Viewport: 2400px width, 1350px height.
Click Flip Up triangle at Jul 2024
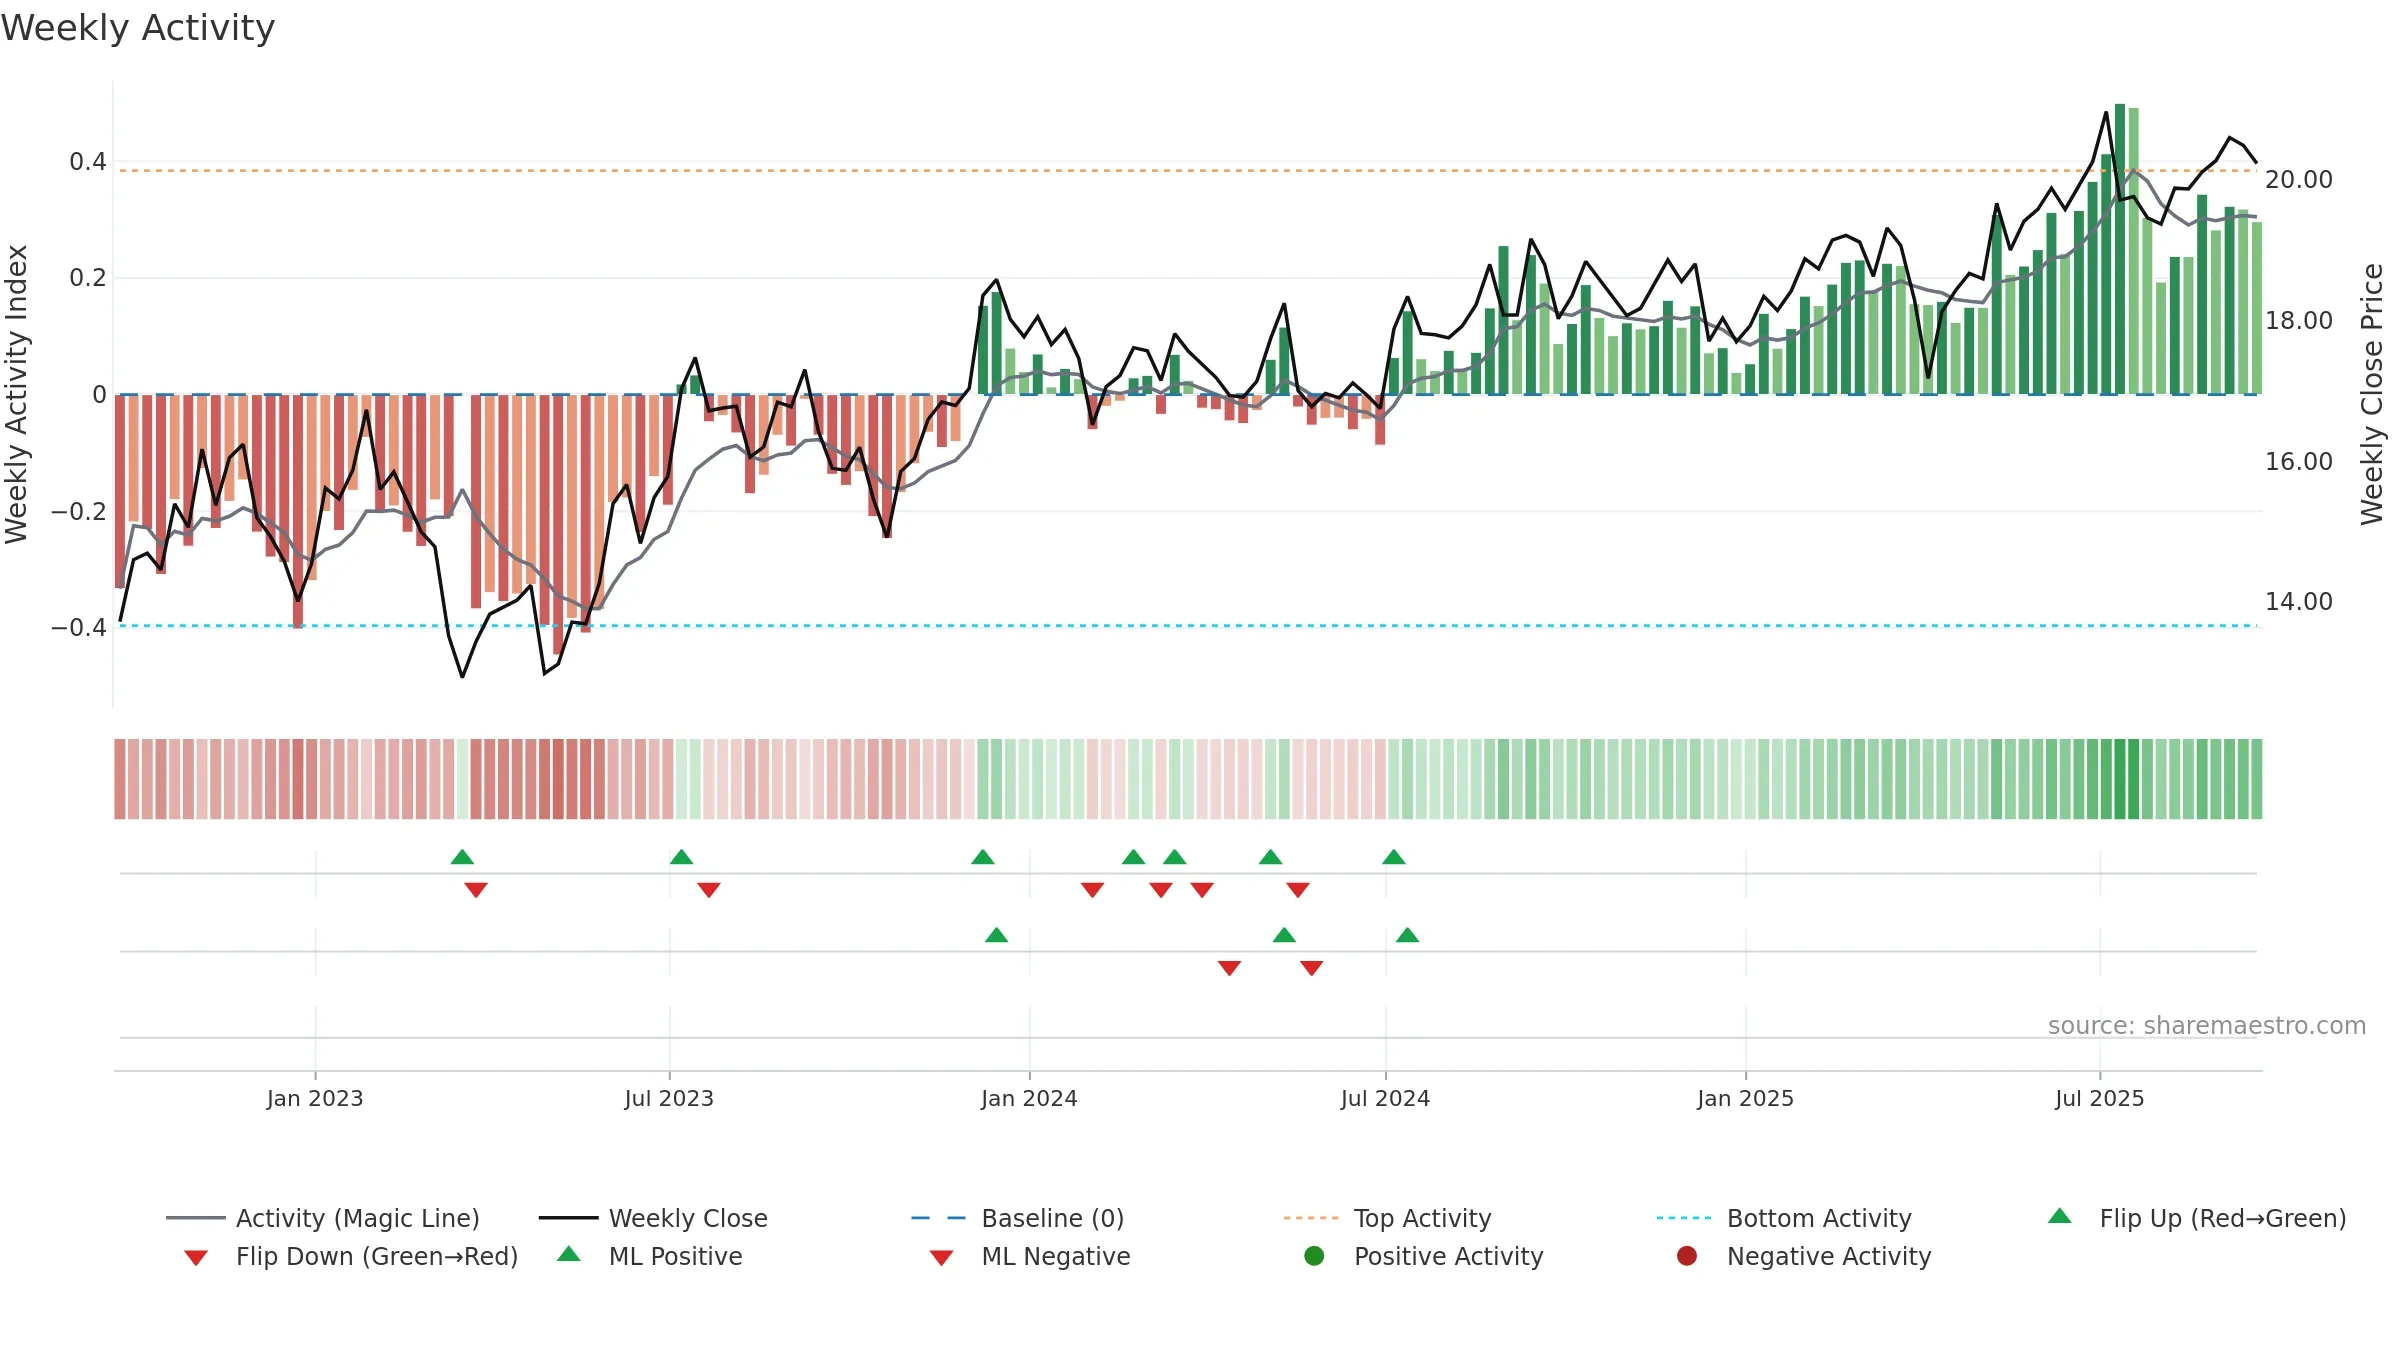click(x=1394, y=857)
